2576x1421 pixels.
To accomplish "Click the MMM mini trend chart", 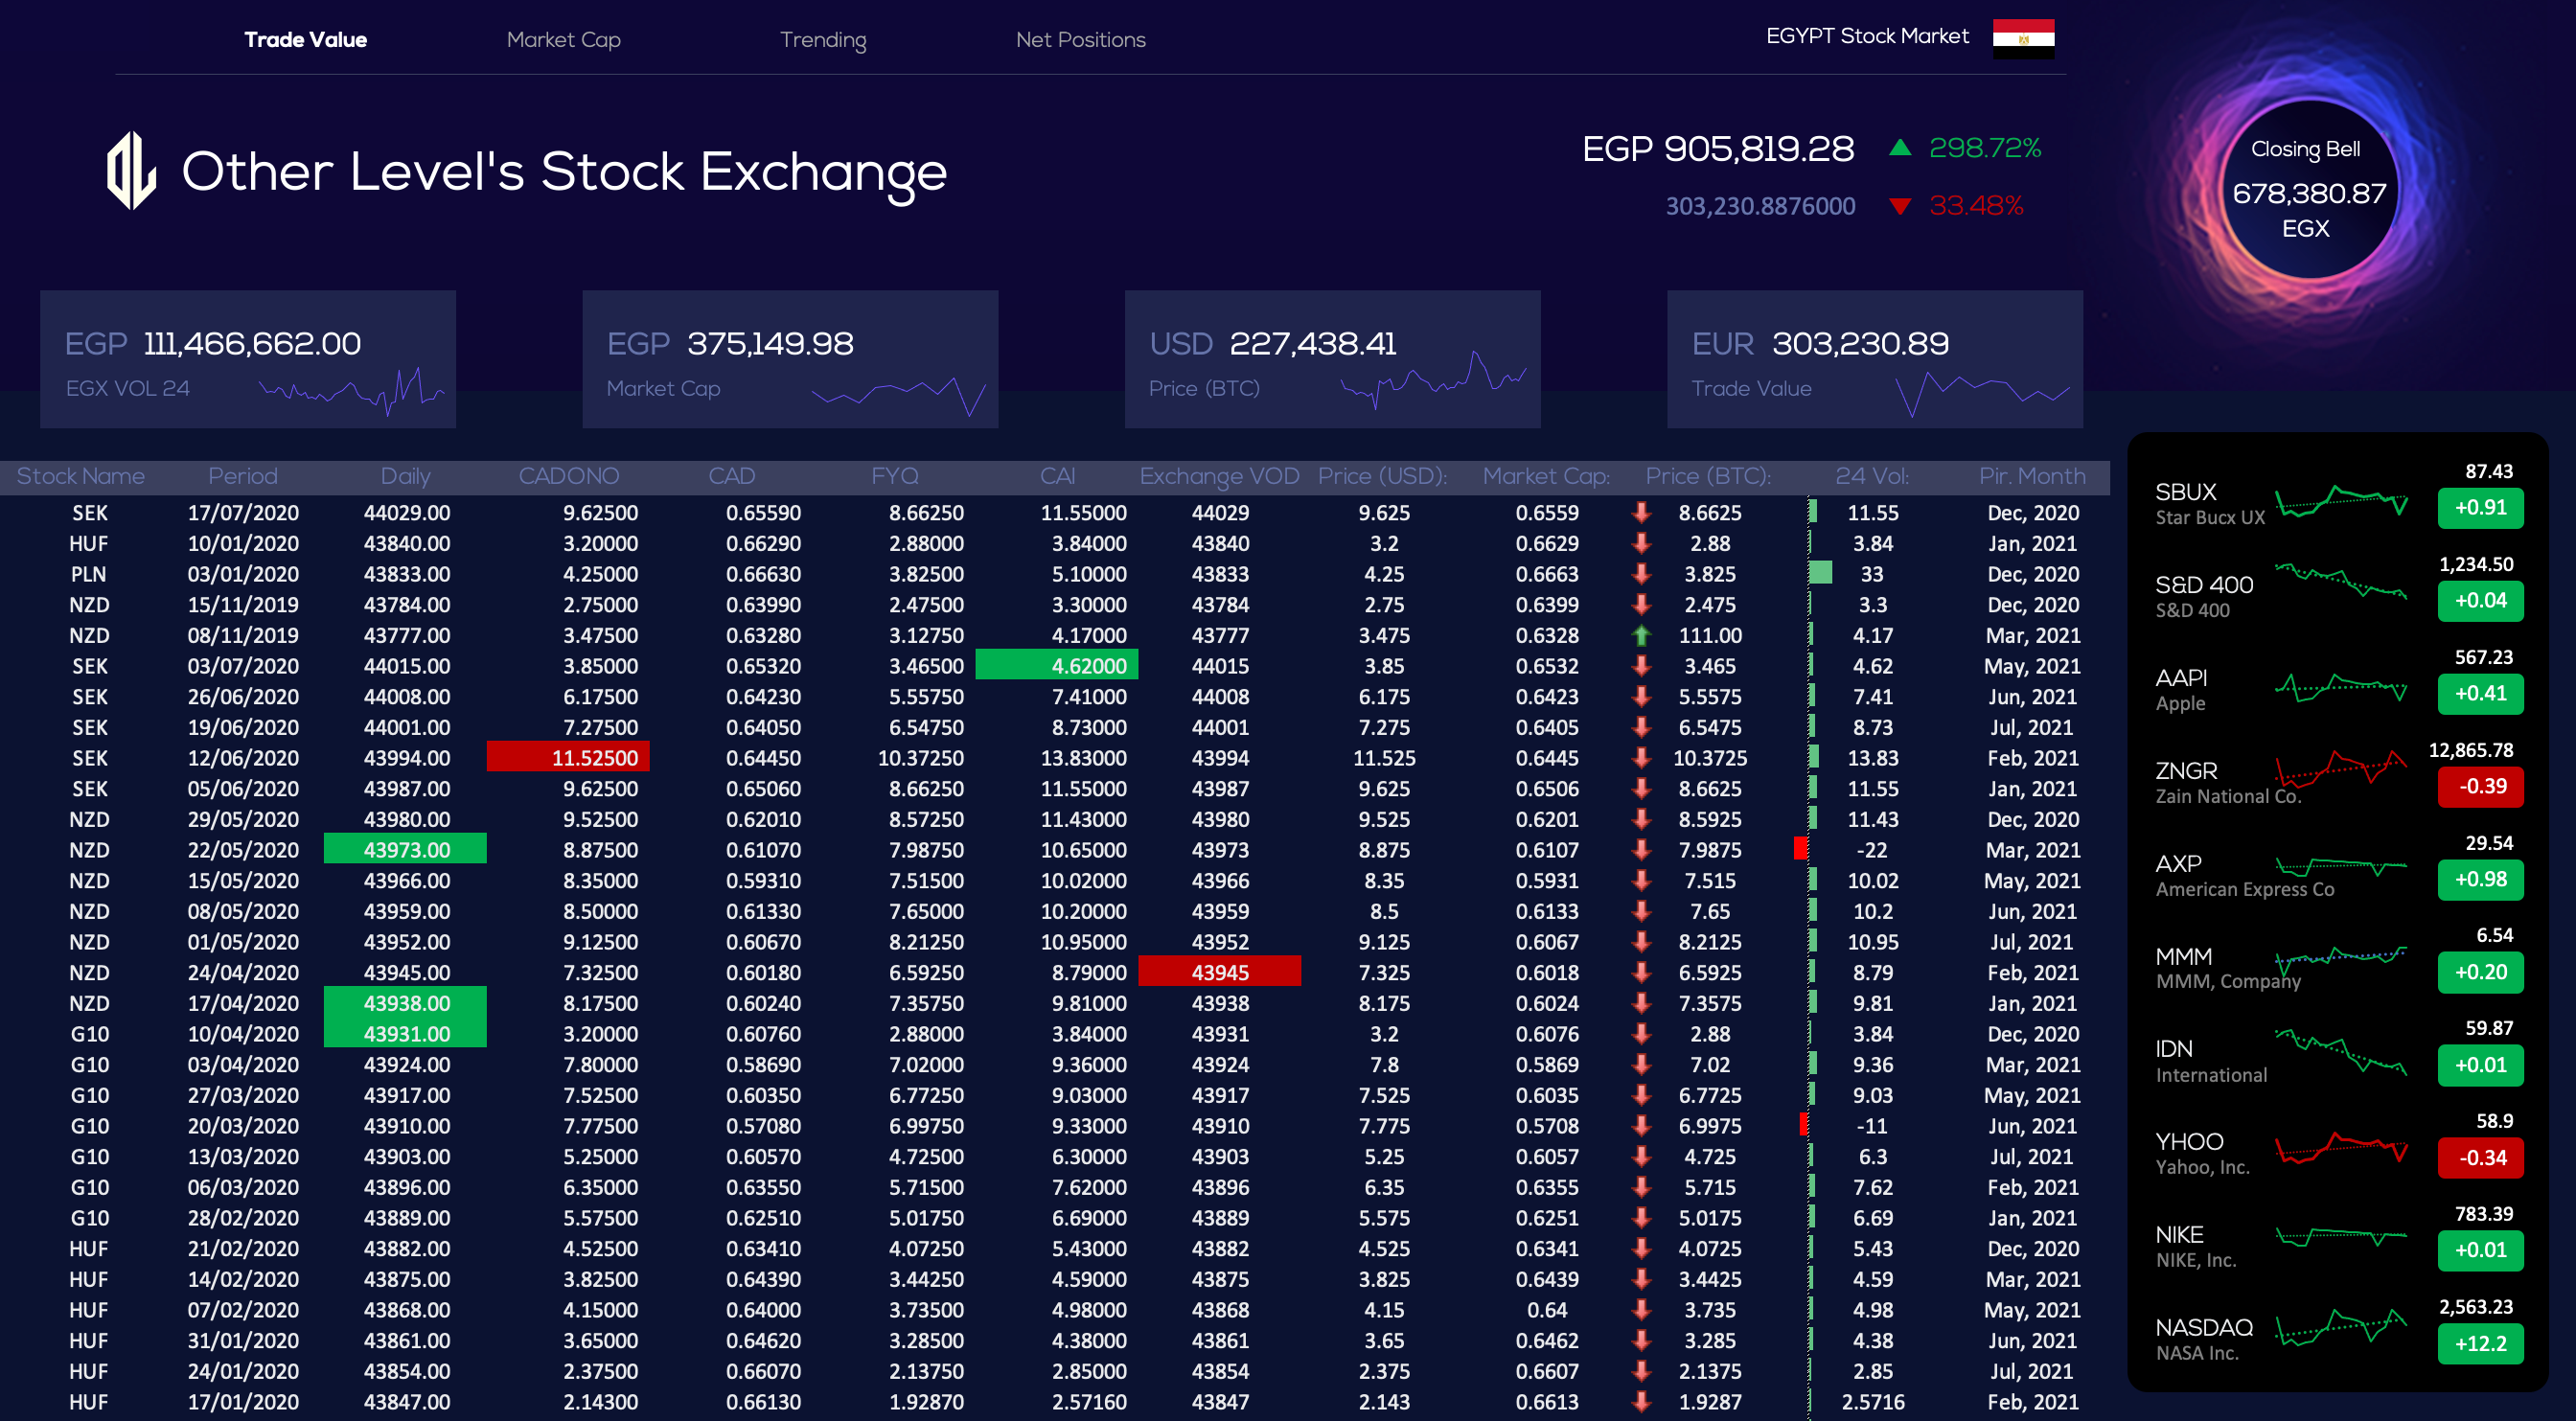I will point(2341,960).
